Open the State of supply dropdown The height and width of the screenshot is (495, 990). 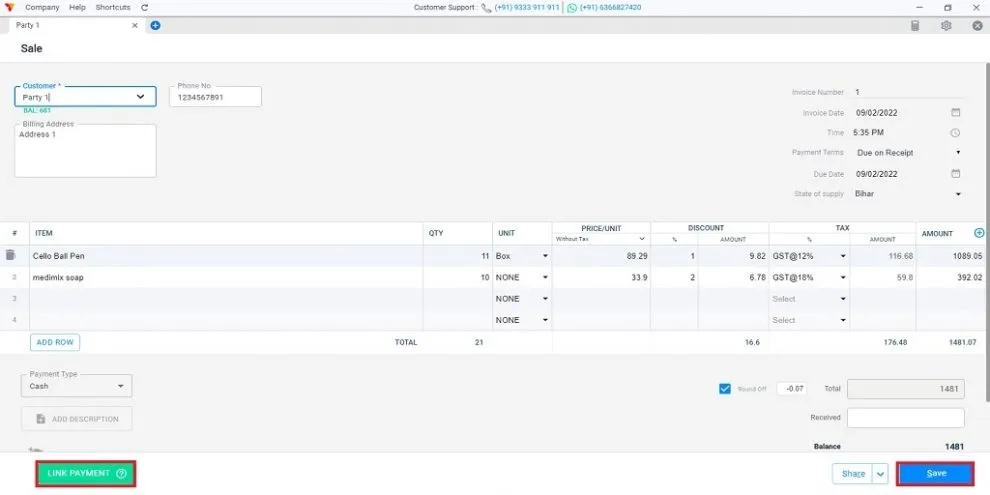(958, 194)
